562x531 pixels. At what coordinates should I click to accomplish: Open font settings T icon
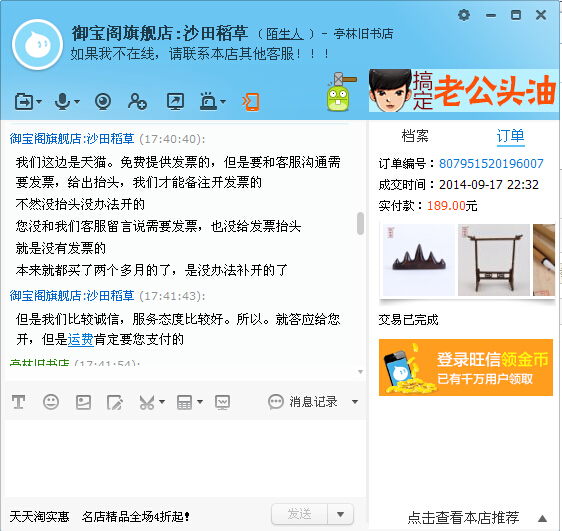[x=19, y=402]
